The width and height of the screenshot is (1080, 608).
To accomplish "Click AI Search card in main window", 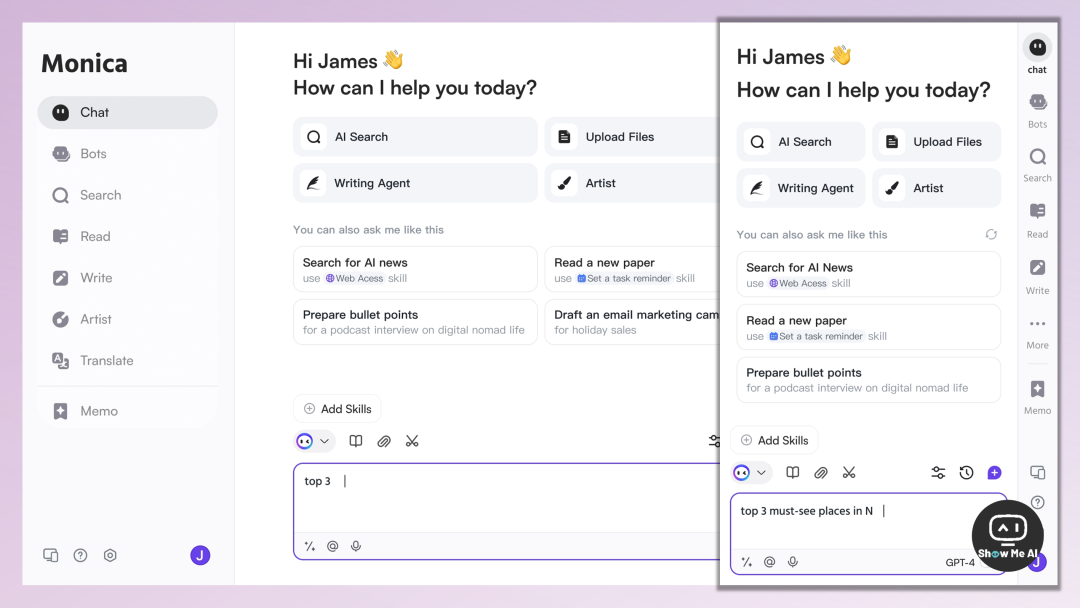I will (415, 136).
